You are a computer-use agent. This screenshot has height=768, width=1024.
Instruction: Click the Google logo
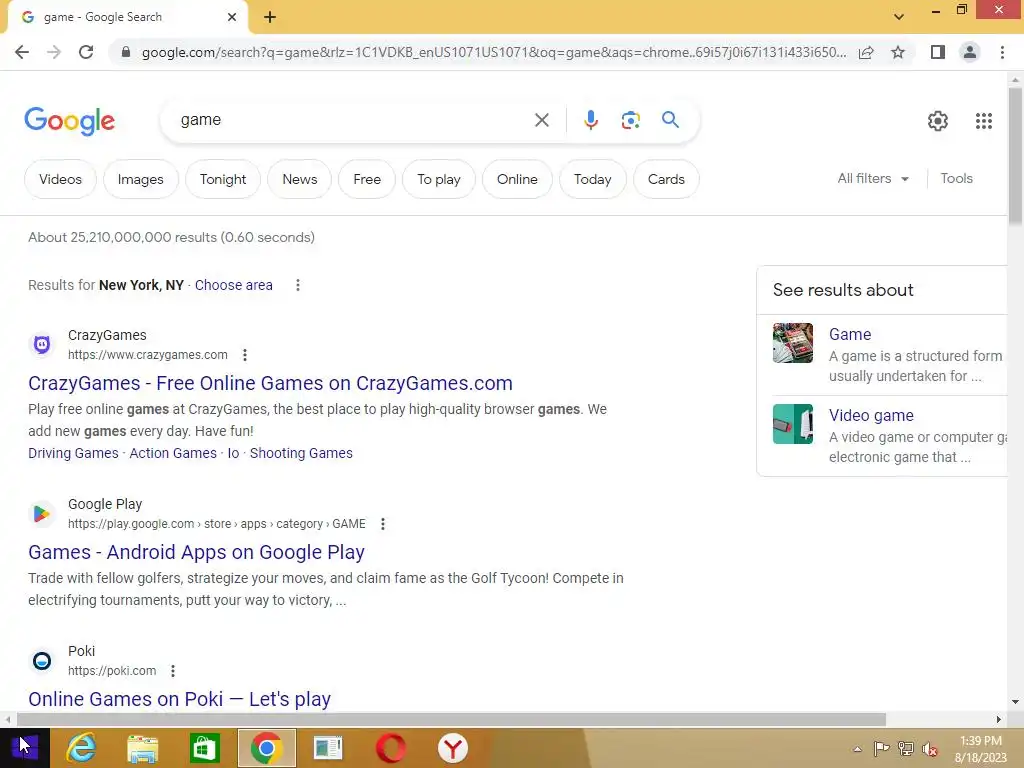(x=69, y=121)
